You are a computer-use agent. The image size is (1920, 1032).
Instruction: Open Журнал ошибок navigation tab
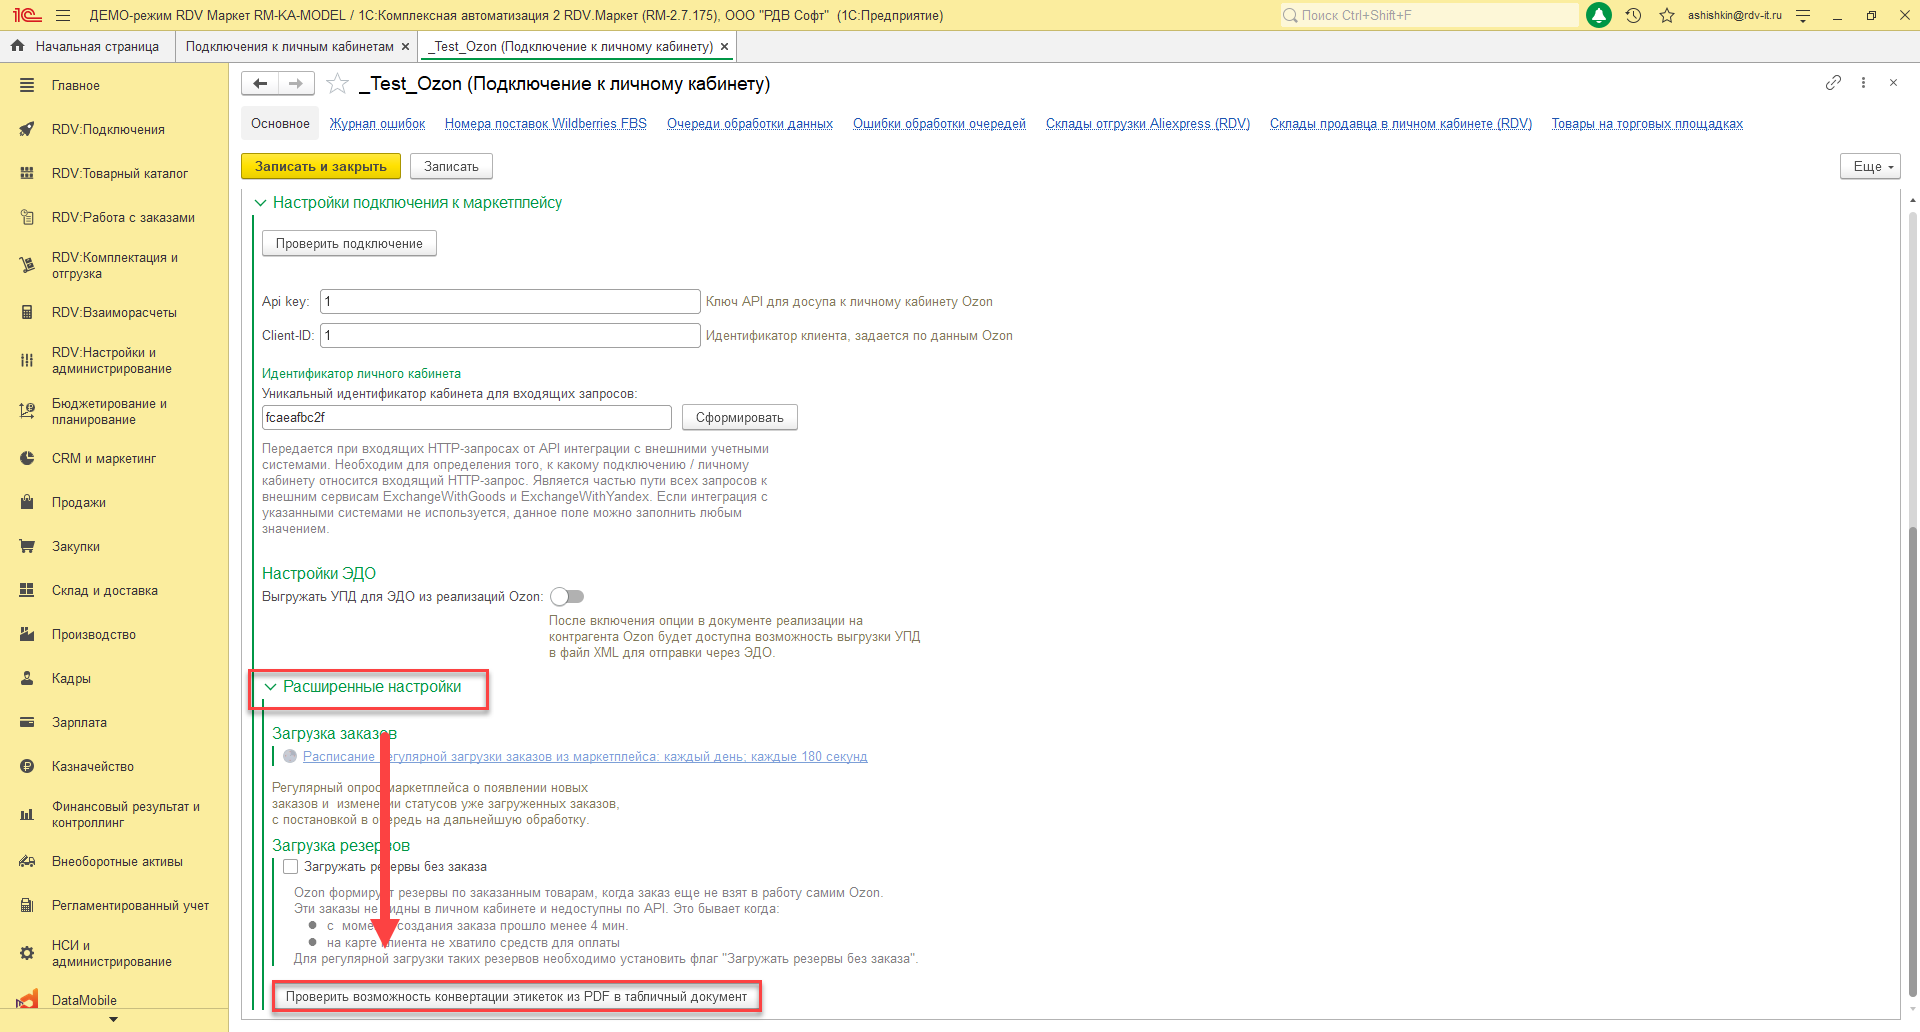(x=377, y=124)
